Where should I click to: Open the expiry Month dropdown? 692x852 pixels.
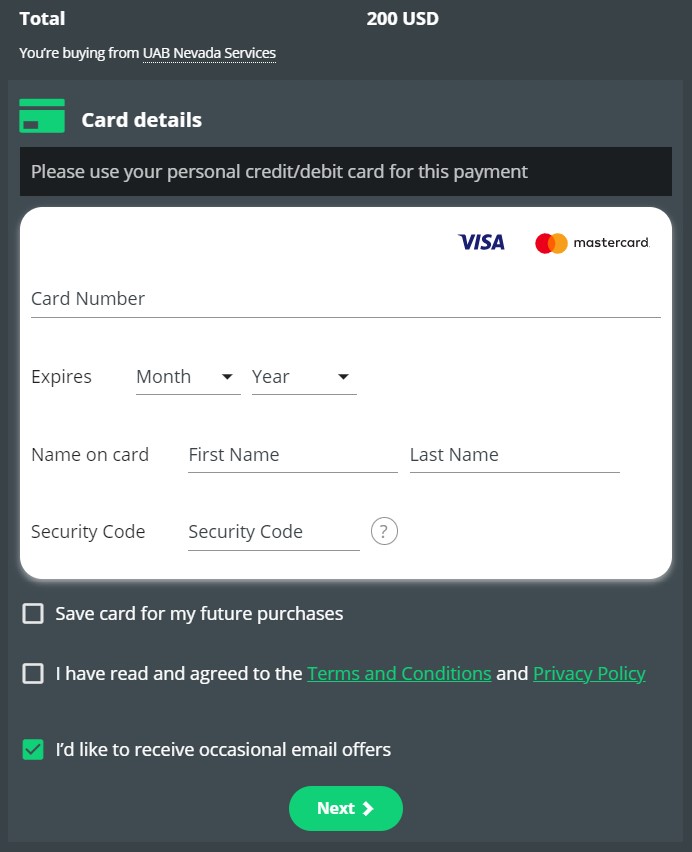tap(187, 377)
